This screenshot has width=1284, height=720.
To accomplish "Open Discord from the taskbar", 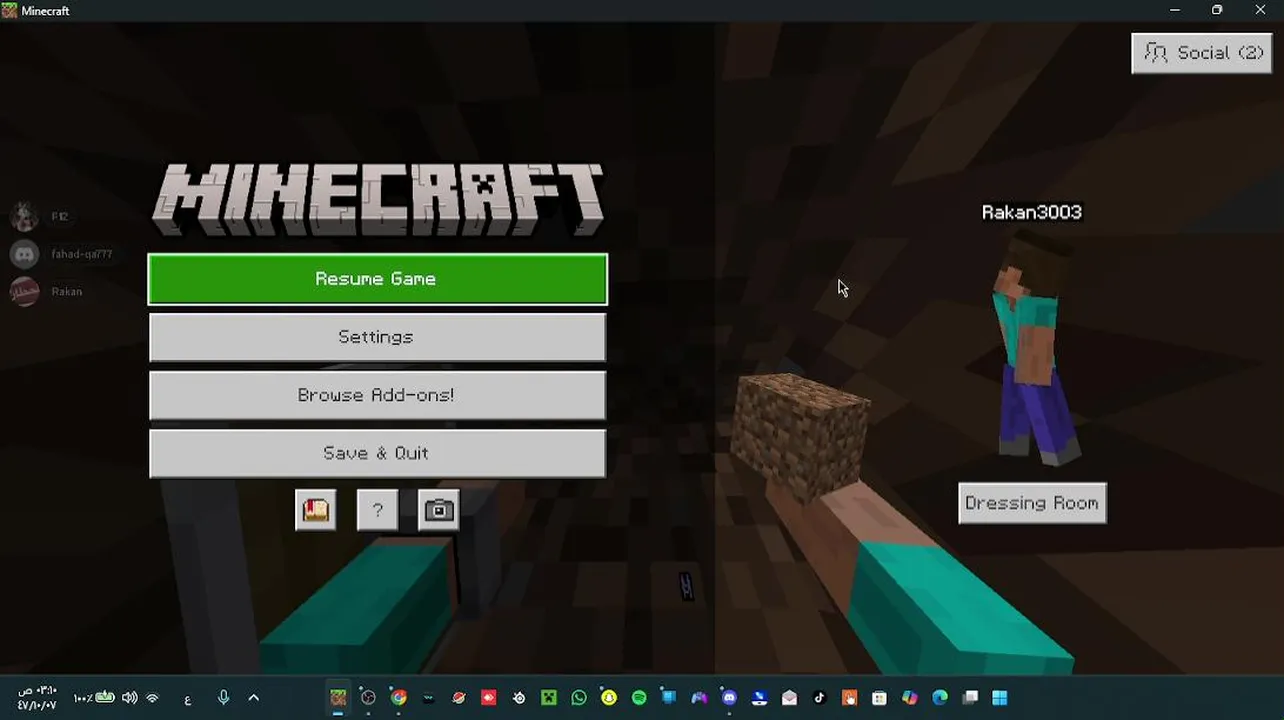I will tap(729, 698).
